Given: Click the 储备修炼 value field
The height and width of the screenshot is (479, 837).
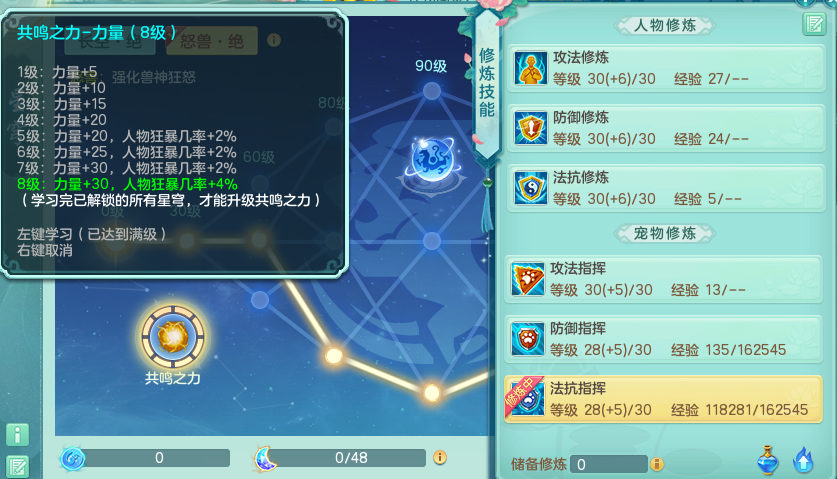Looking at the screenshot, I should tap(609, 464).
